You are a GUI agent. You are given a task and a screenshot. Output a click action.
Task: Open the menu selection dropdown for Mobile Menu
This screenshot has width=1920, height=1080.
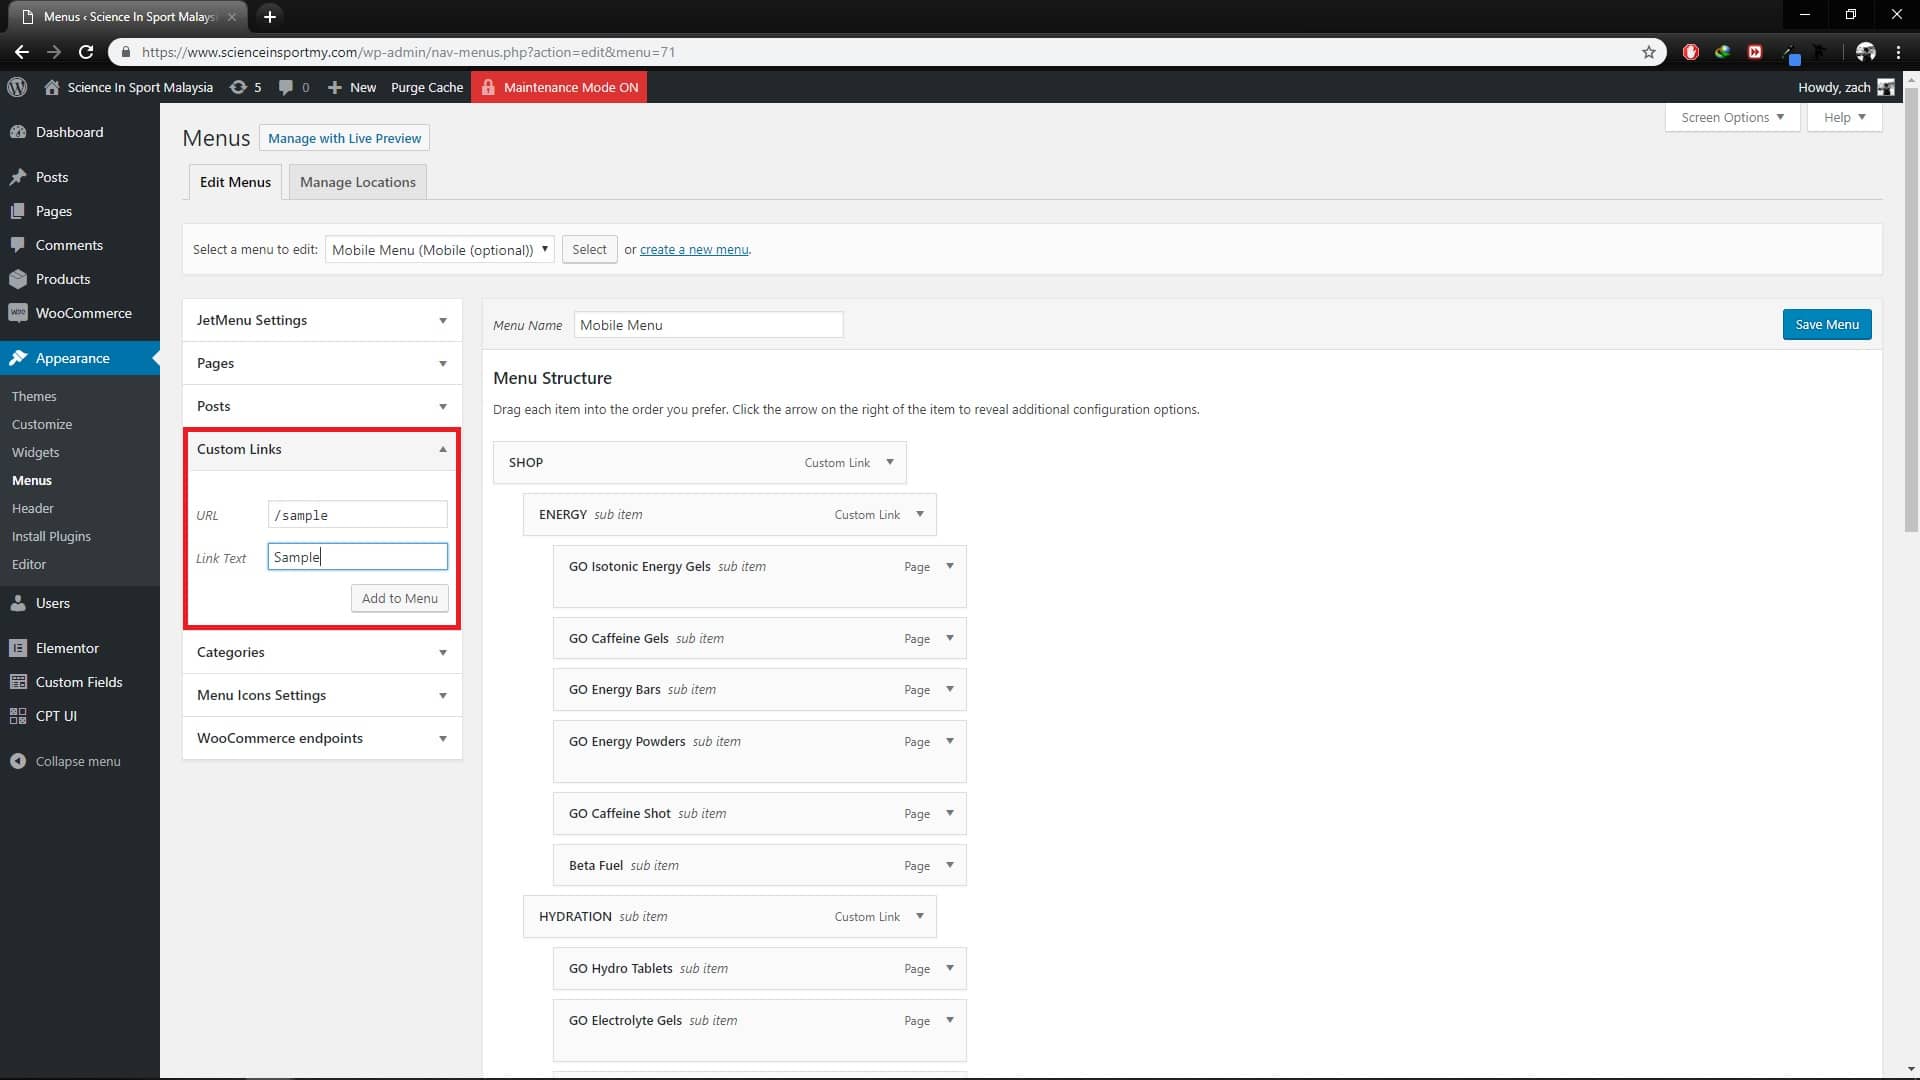(x=439, y=249)
